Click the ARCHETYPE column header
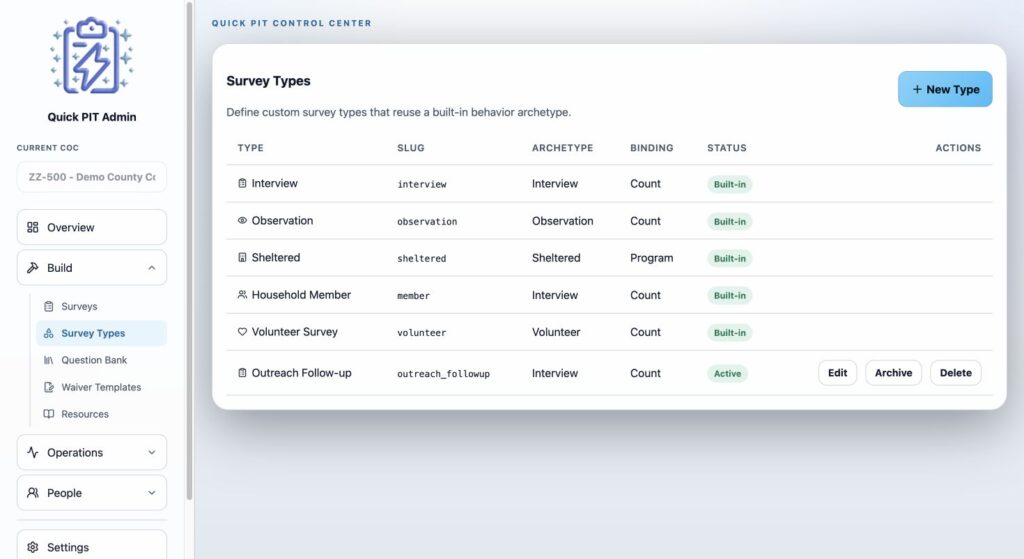1024x559 pixels. 562,148
